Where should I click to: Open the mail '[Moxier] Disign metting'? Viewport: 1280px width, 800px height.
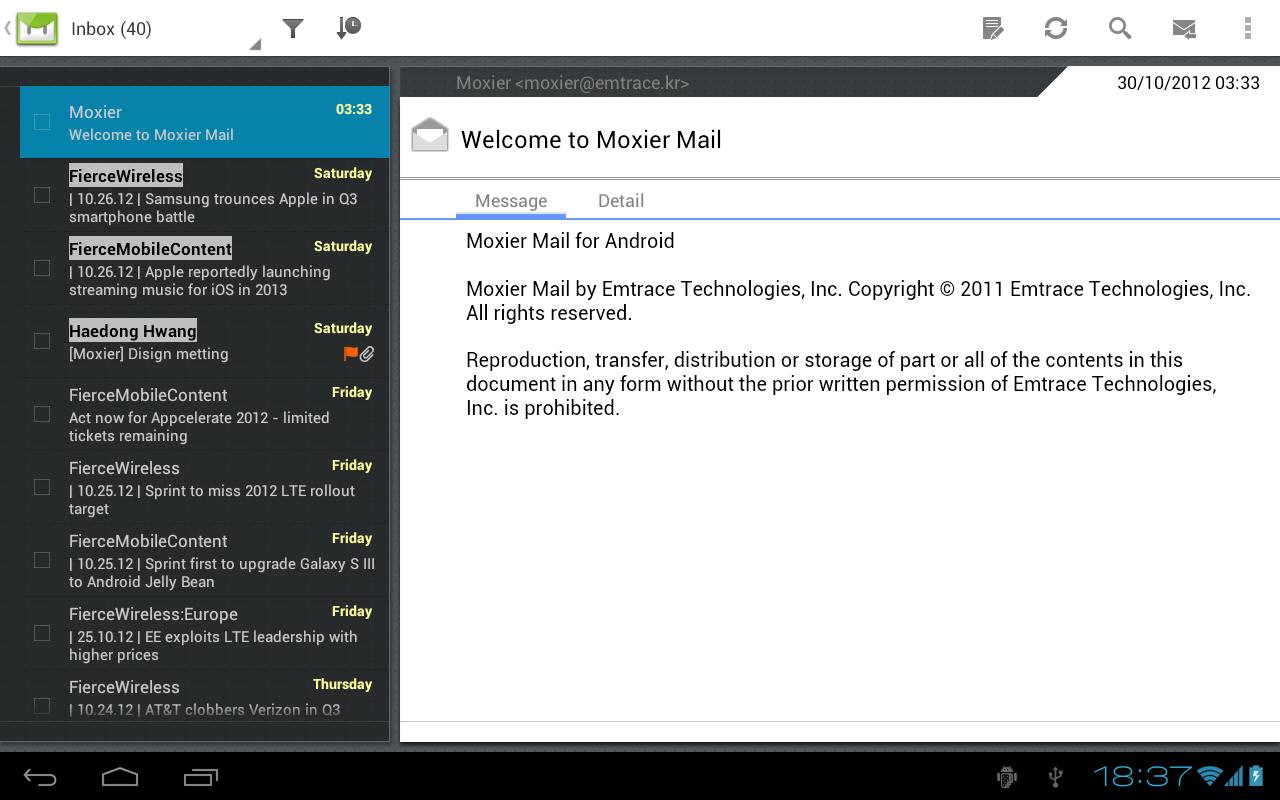[x=205, y=341]
